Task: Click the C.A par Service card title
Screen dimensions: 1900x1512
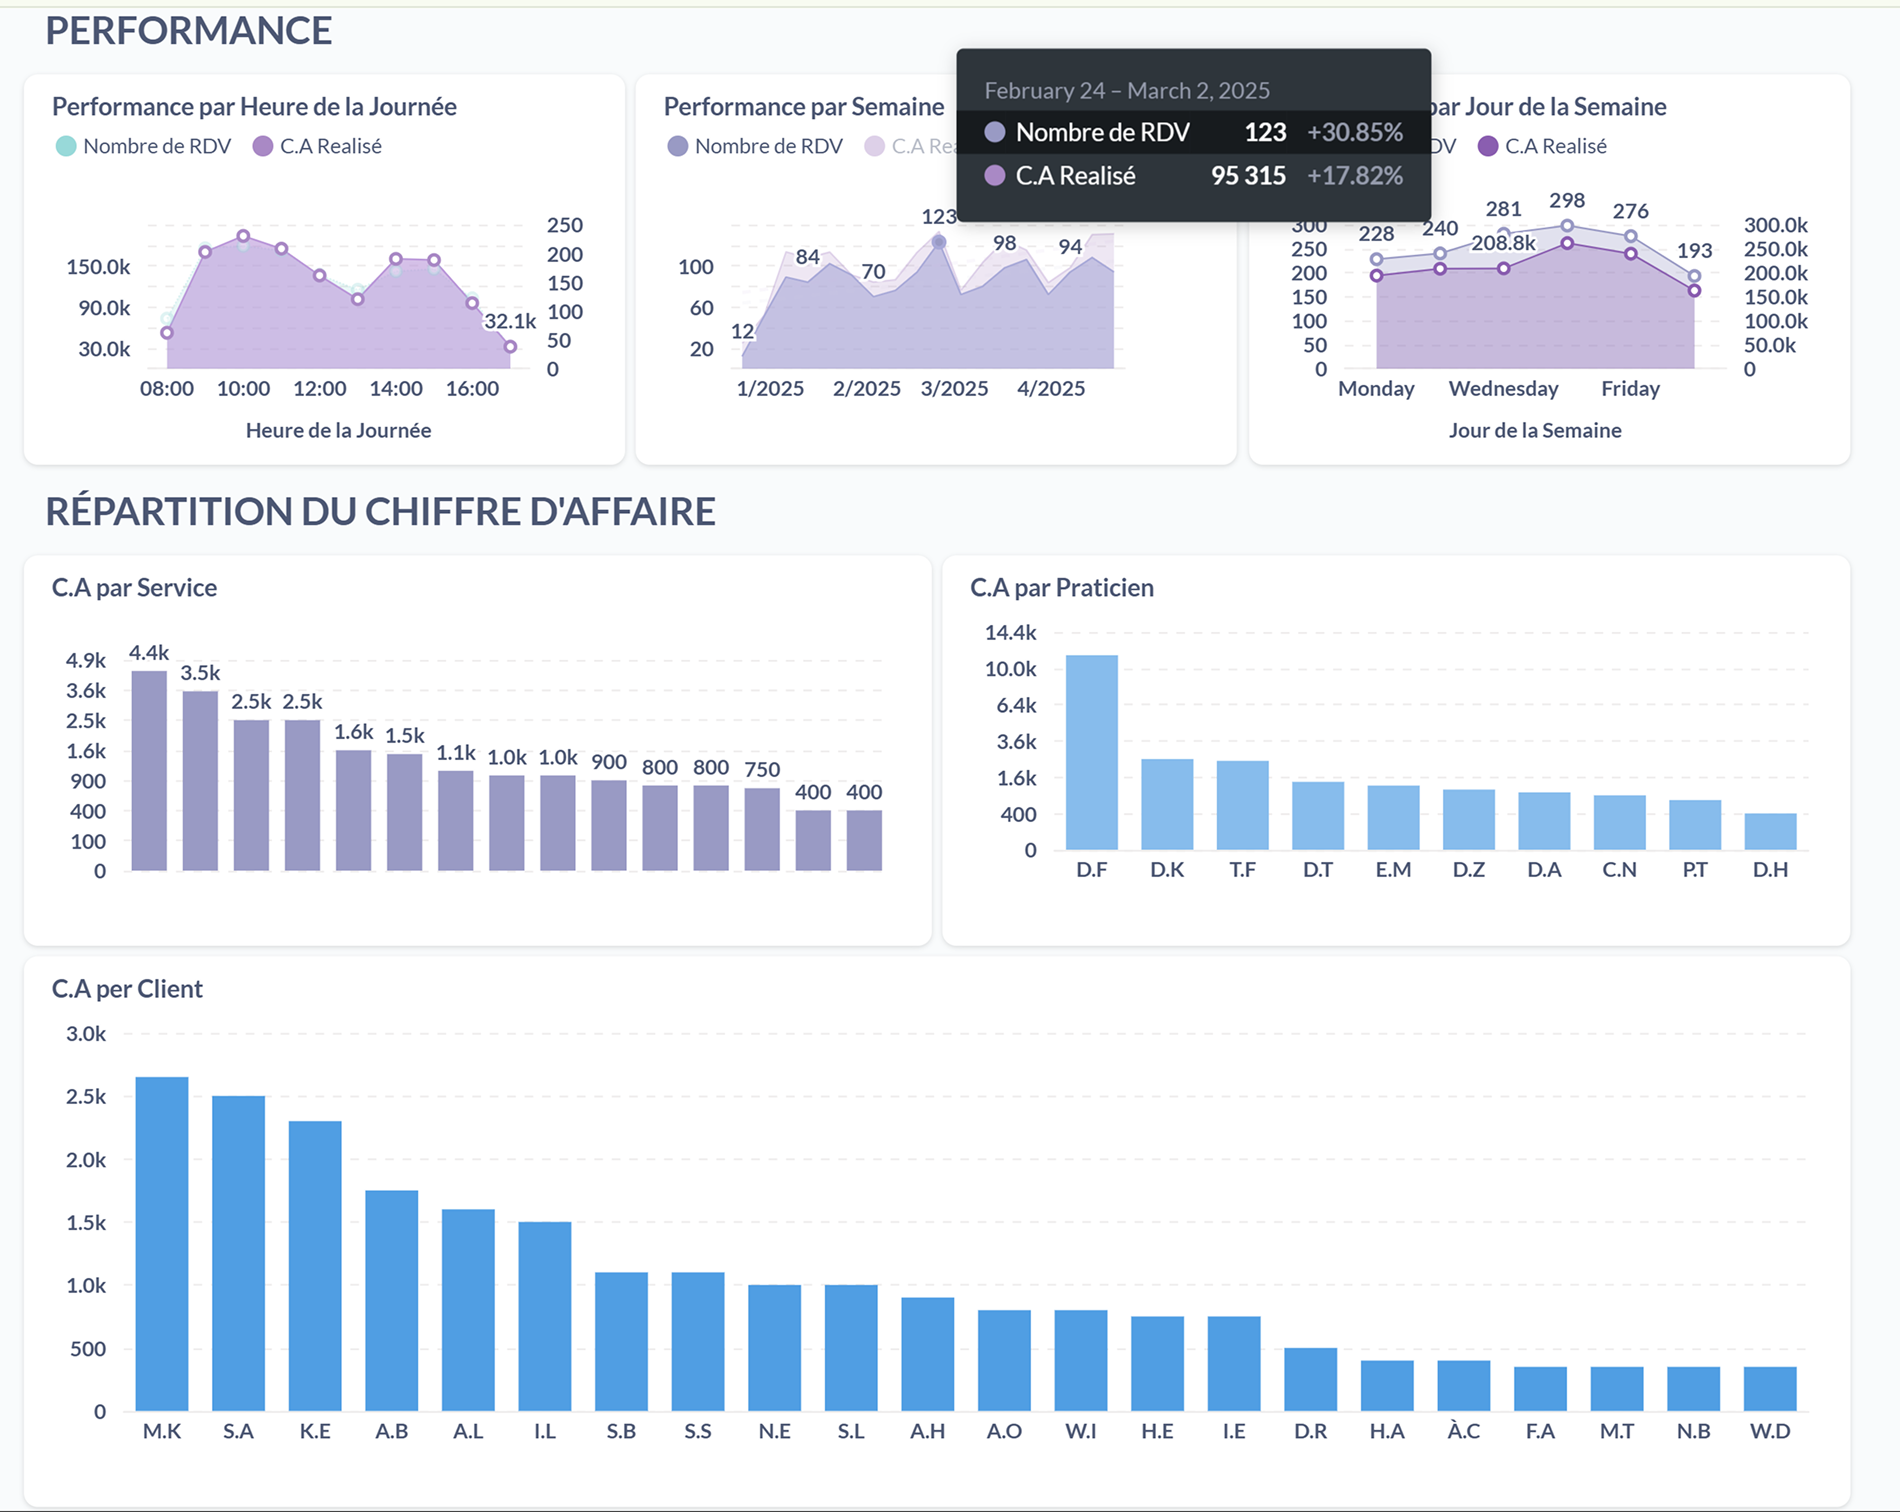Action: [x=134, y=587]
